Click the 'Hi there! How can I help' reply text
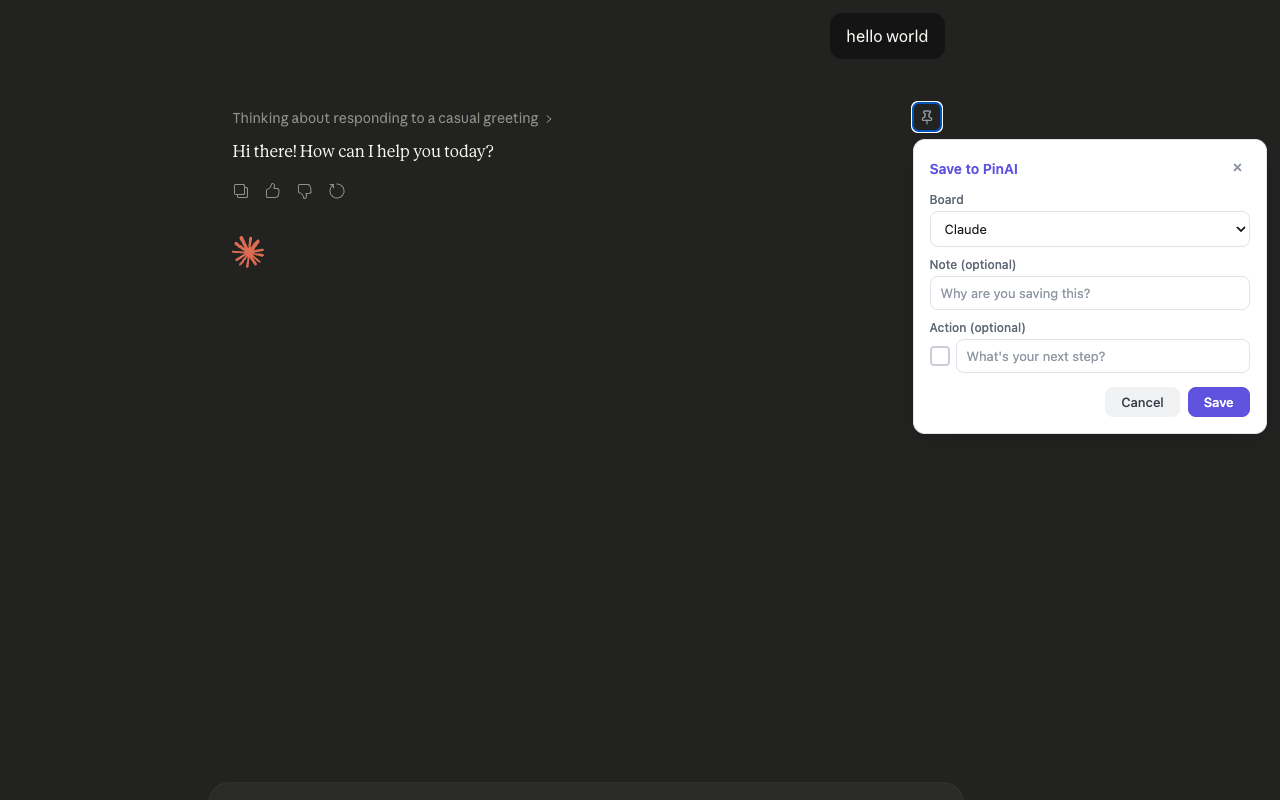The image size is (1280, 800). [363, 151]
